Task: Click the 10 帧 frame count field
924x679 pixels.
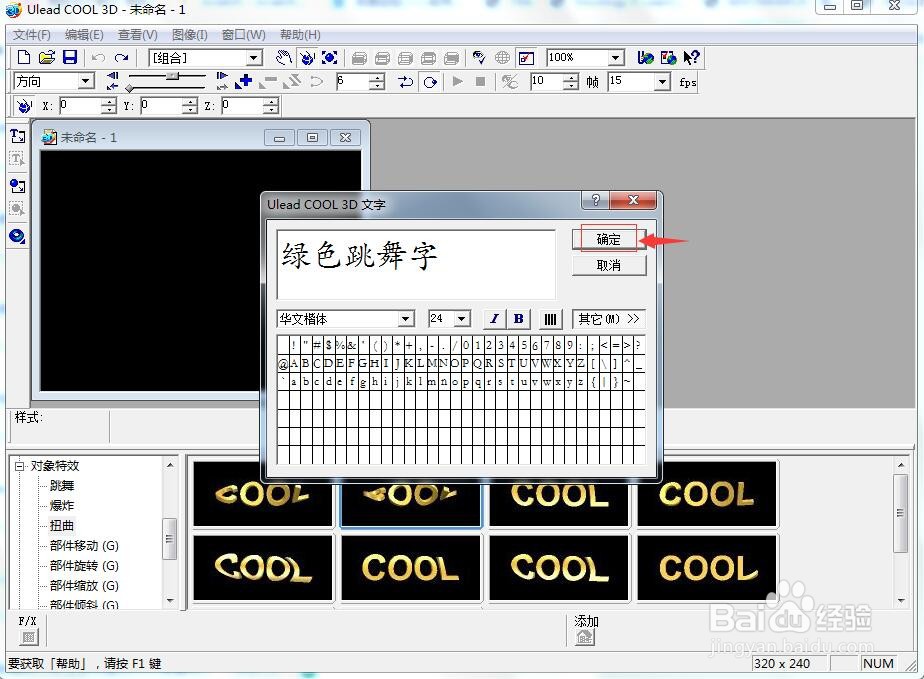Action: click(546, 81)
